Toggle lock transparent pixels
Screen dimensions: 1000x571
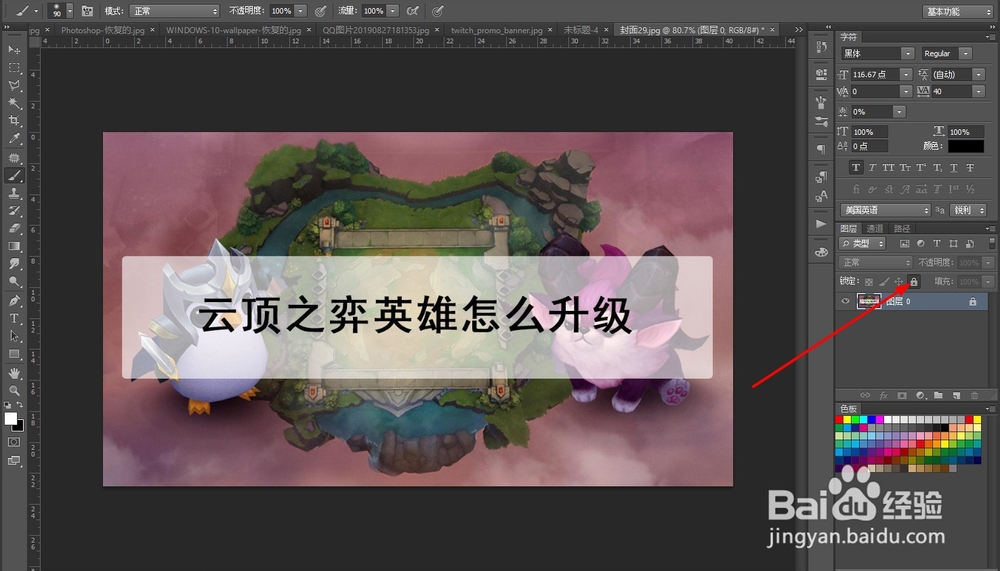pos(869,281)
